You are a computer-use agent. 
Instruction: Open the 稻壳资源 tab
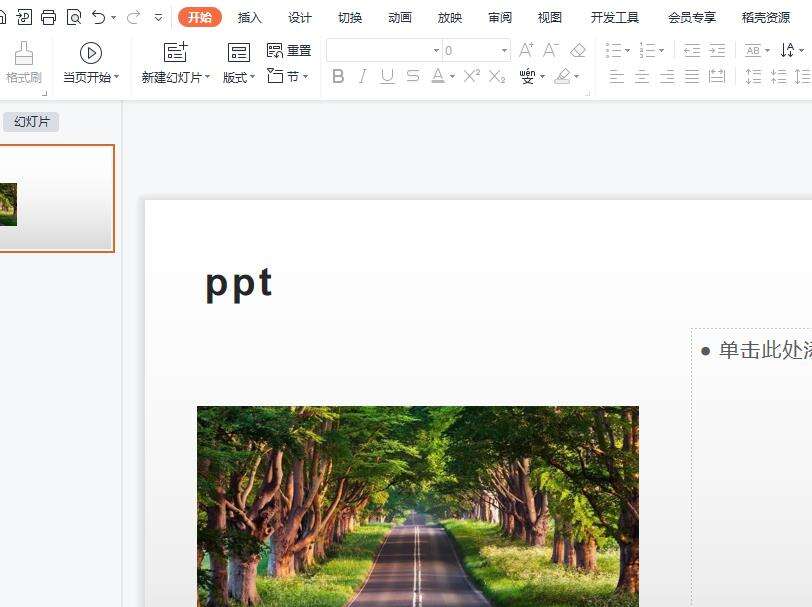pyautogui.click(x=765, y=18)
